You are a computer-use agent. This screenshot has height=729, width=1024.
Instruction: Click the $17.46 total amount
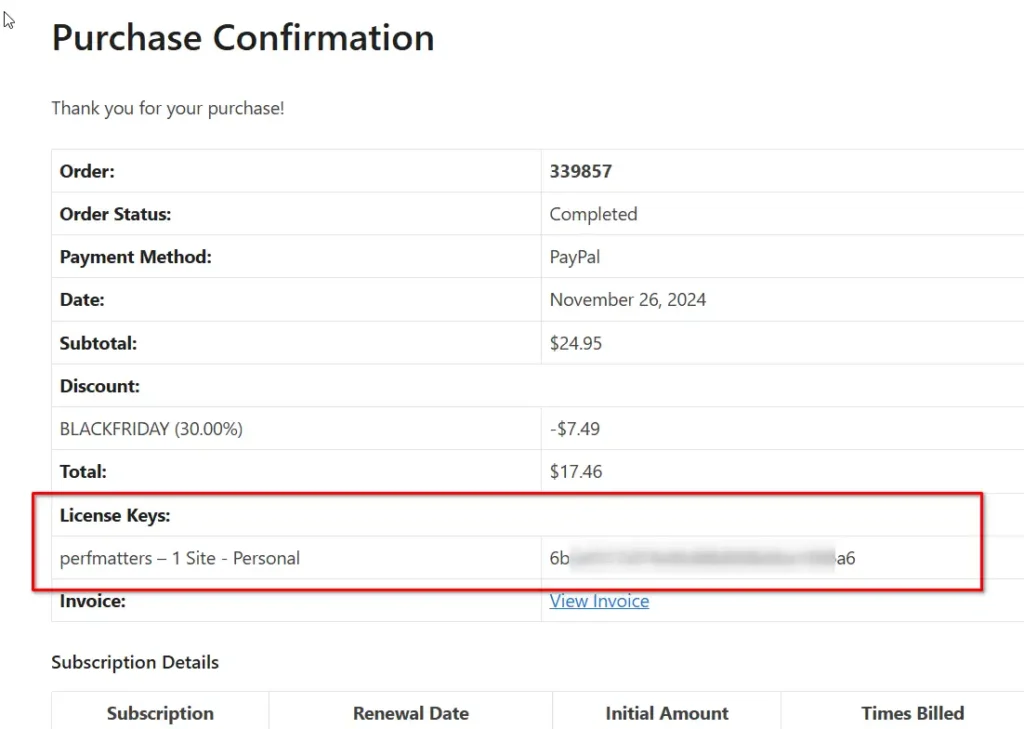click(576, 471)
